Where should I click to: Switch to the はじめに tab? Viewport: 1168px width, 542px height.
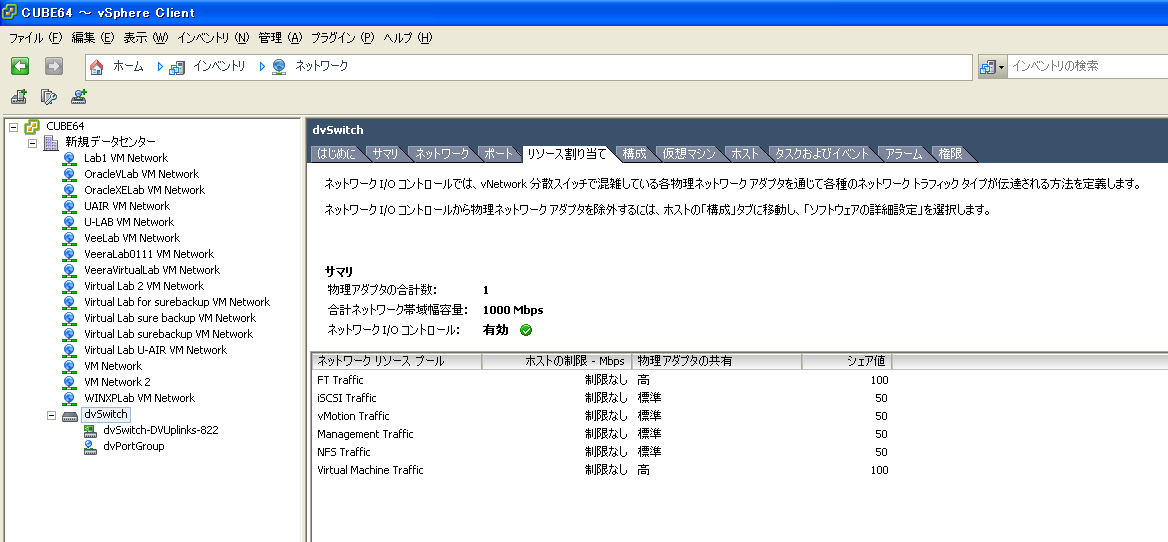(x=337, y=154)
